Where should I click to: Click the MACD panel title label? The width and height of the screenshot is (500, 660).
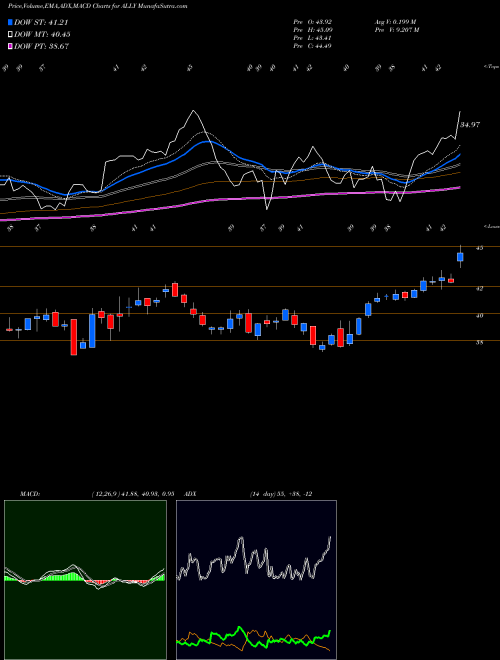tap(29, 494)
